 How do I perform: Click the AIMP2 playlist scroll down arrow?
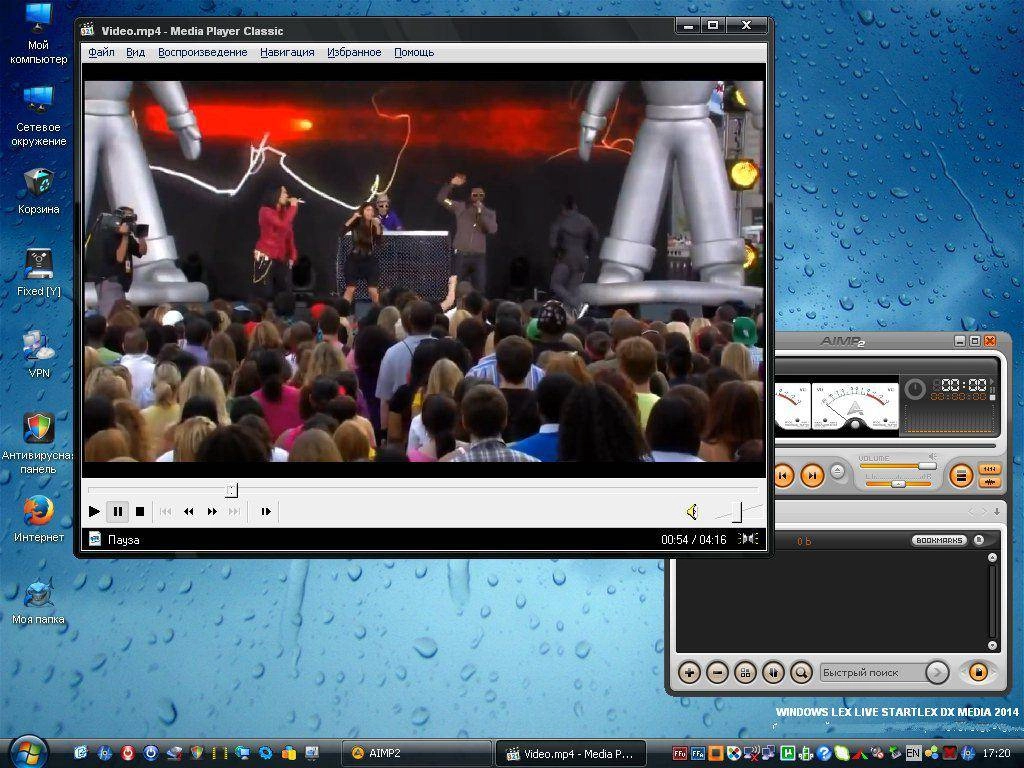(992, 645)
